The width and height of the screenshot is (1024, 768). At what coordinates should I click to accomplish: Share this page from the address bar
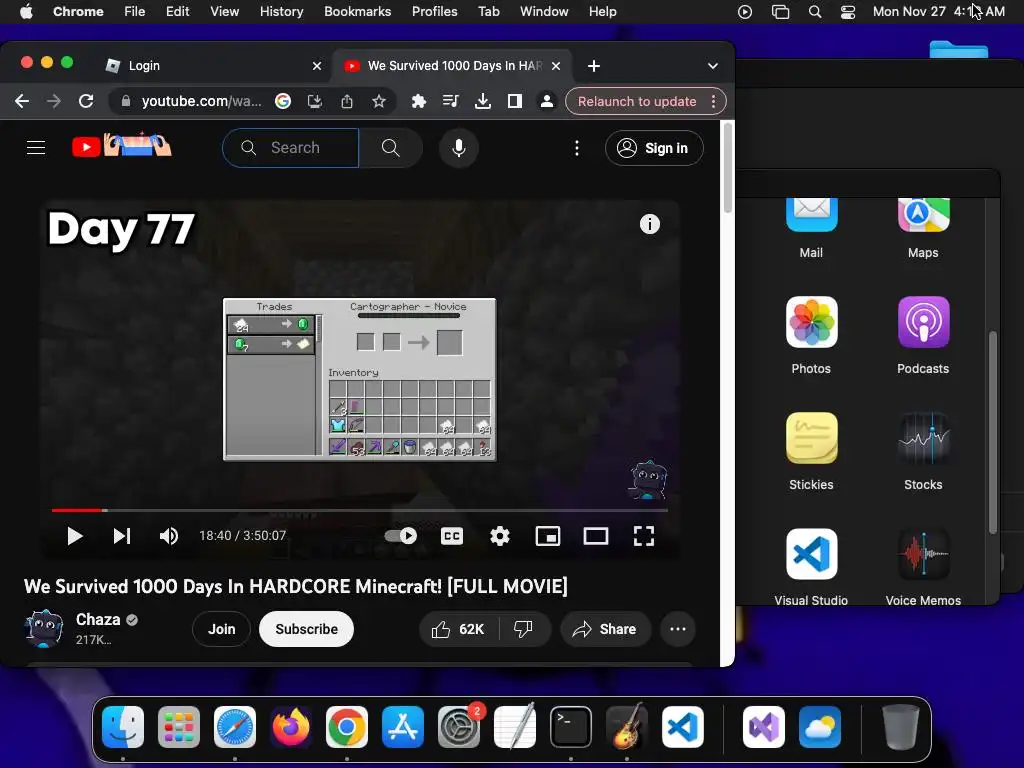click(347, 101)
